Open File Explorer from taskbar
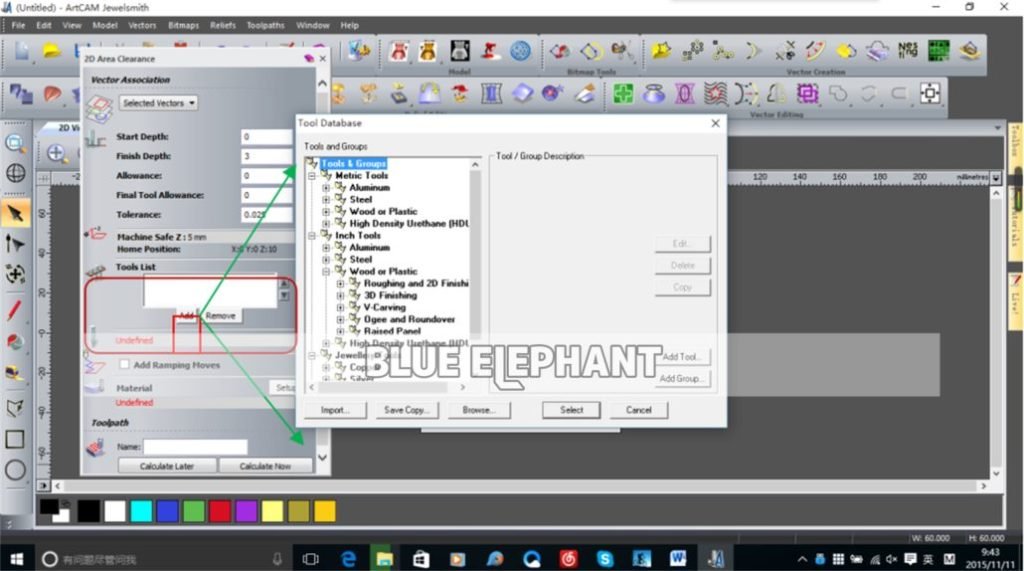Image resolution: width=1024 pixels, height=571 pixels. tap(385, 559)
